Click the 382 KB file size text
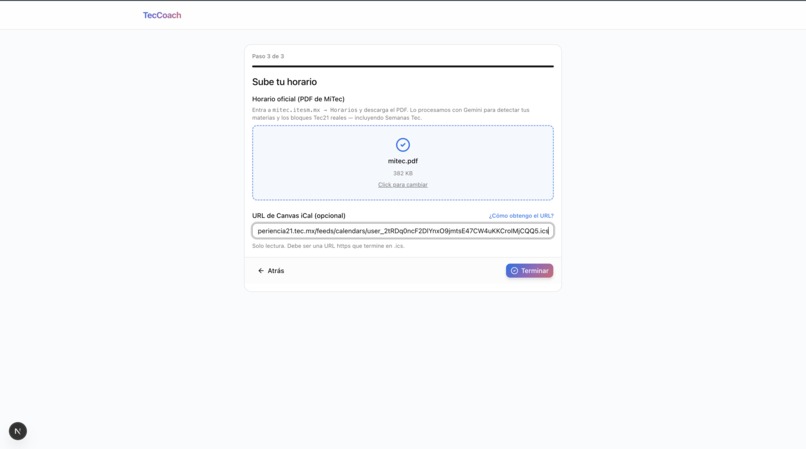The height and width of the screenshot is (449, 806). click(x=402, y=173)
